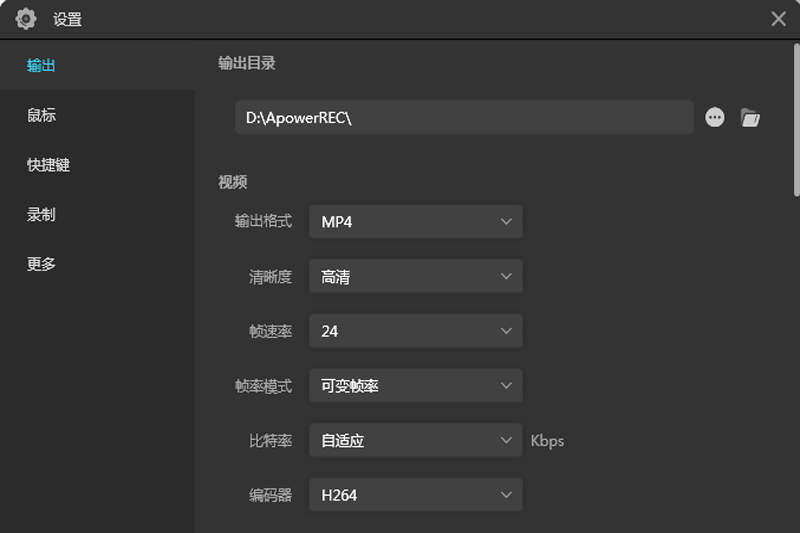The height and width of the screenshot is (533, 800).
Task: Close the 设置 settings window
Action: pos(778,19)
